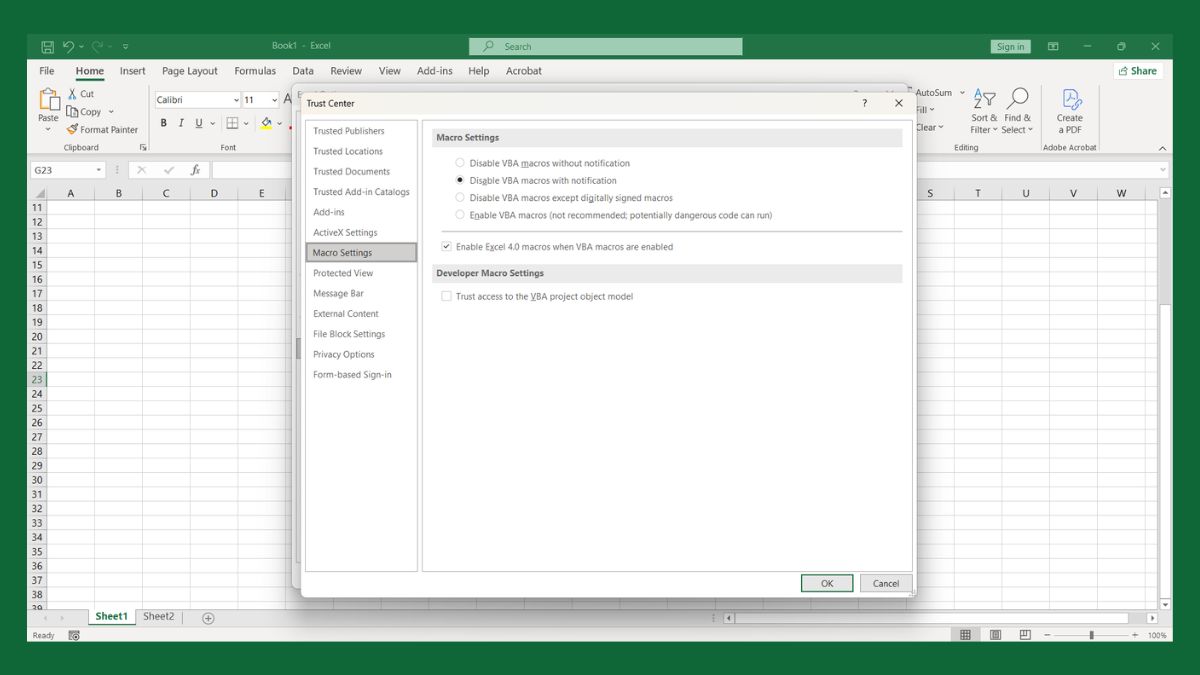
Task: Open the Underline style arrow
Action: click(212, 123)
